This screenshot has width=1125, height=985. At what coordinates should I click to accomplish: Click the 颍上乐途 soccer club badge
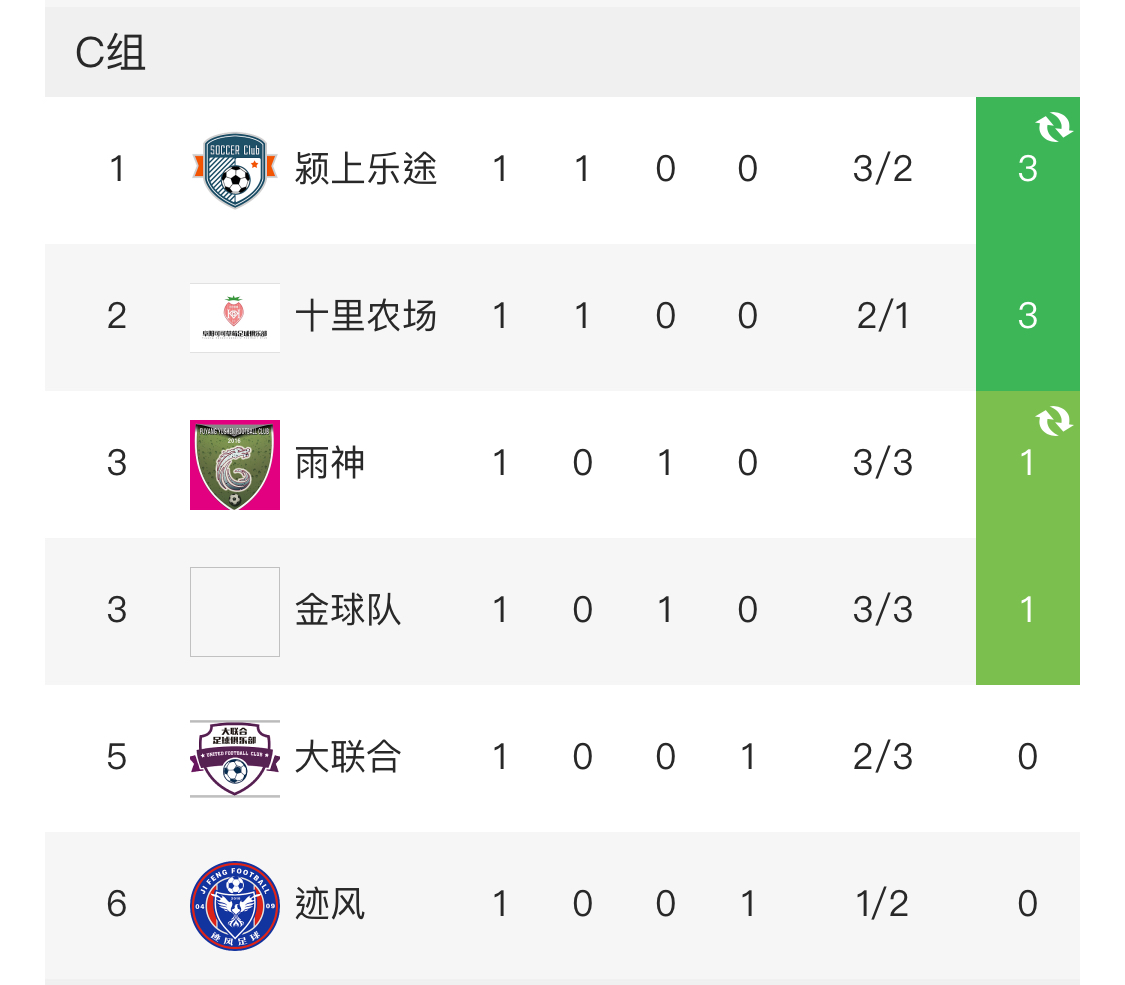[235, 170]
